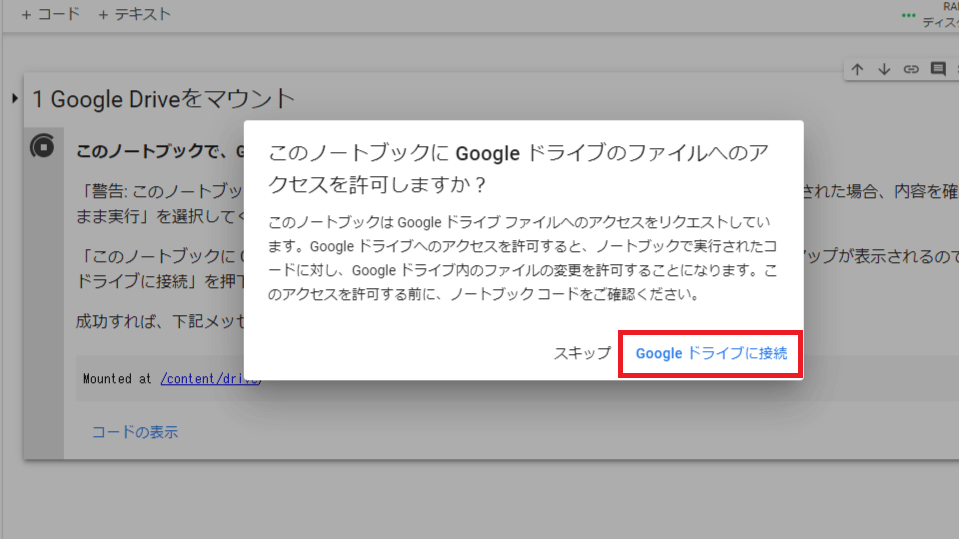Add a new code cell with + コード

coord(50,14)
